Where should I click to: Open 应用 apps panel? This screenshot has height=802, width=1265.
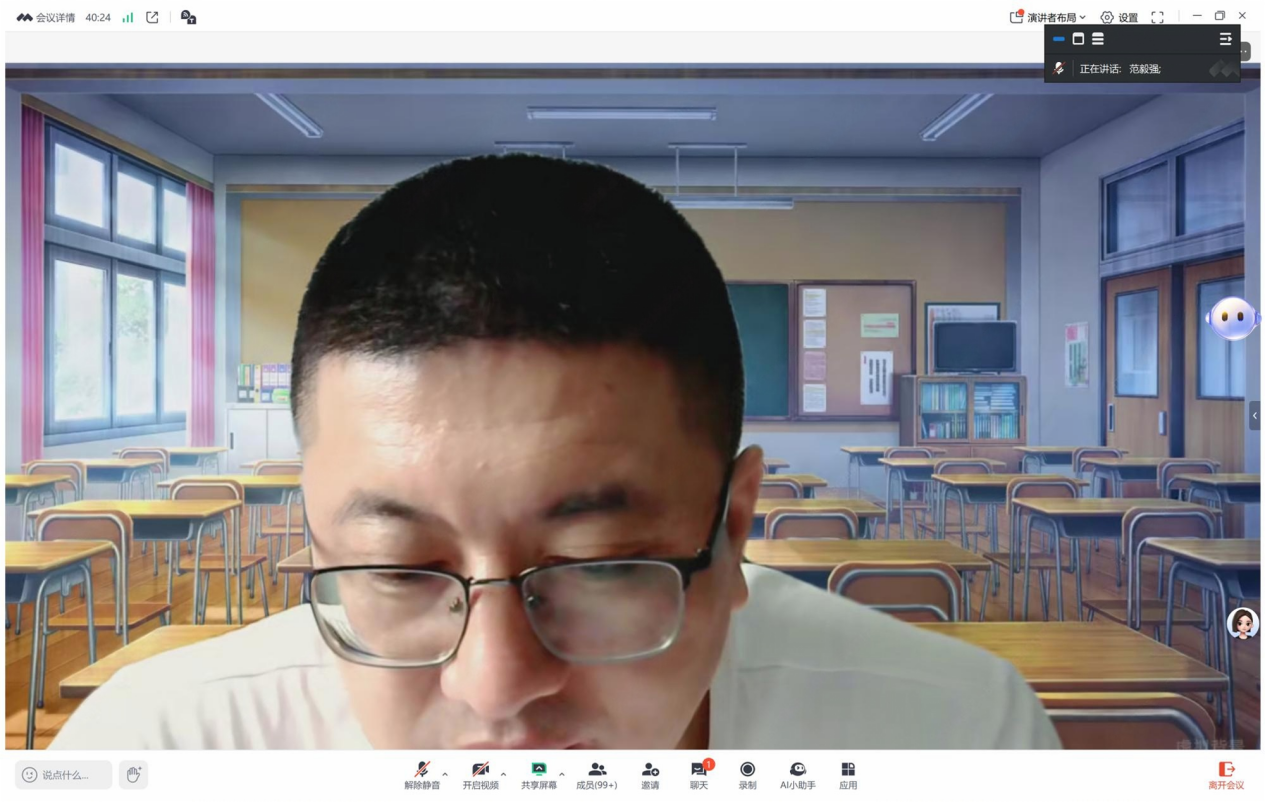tap(848, 775)
